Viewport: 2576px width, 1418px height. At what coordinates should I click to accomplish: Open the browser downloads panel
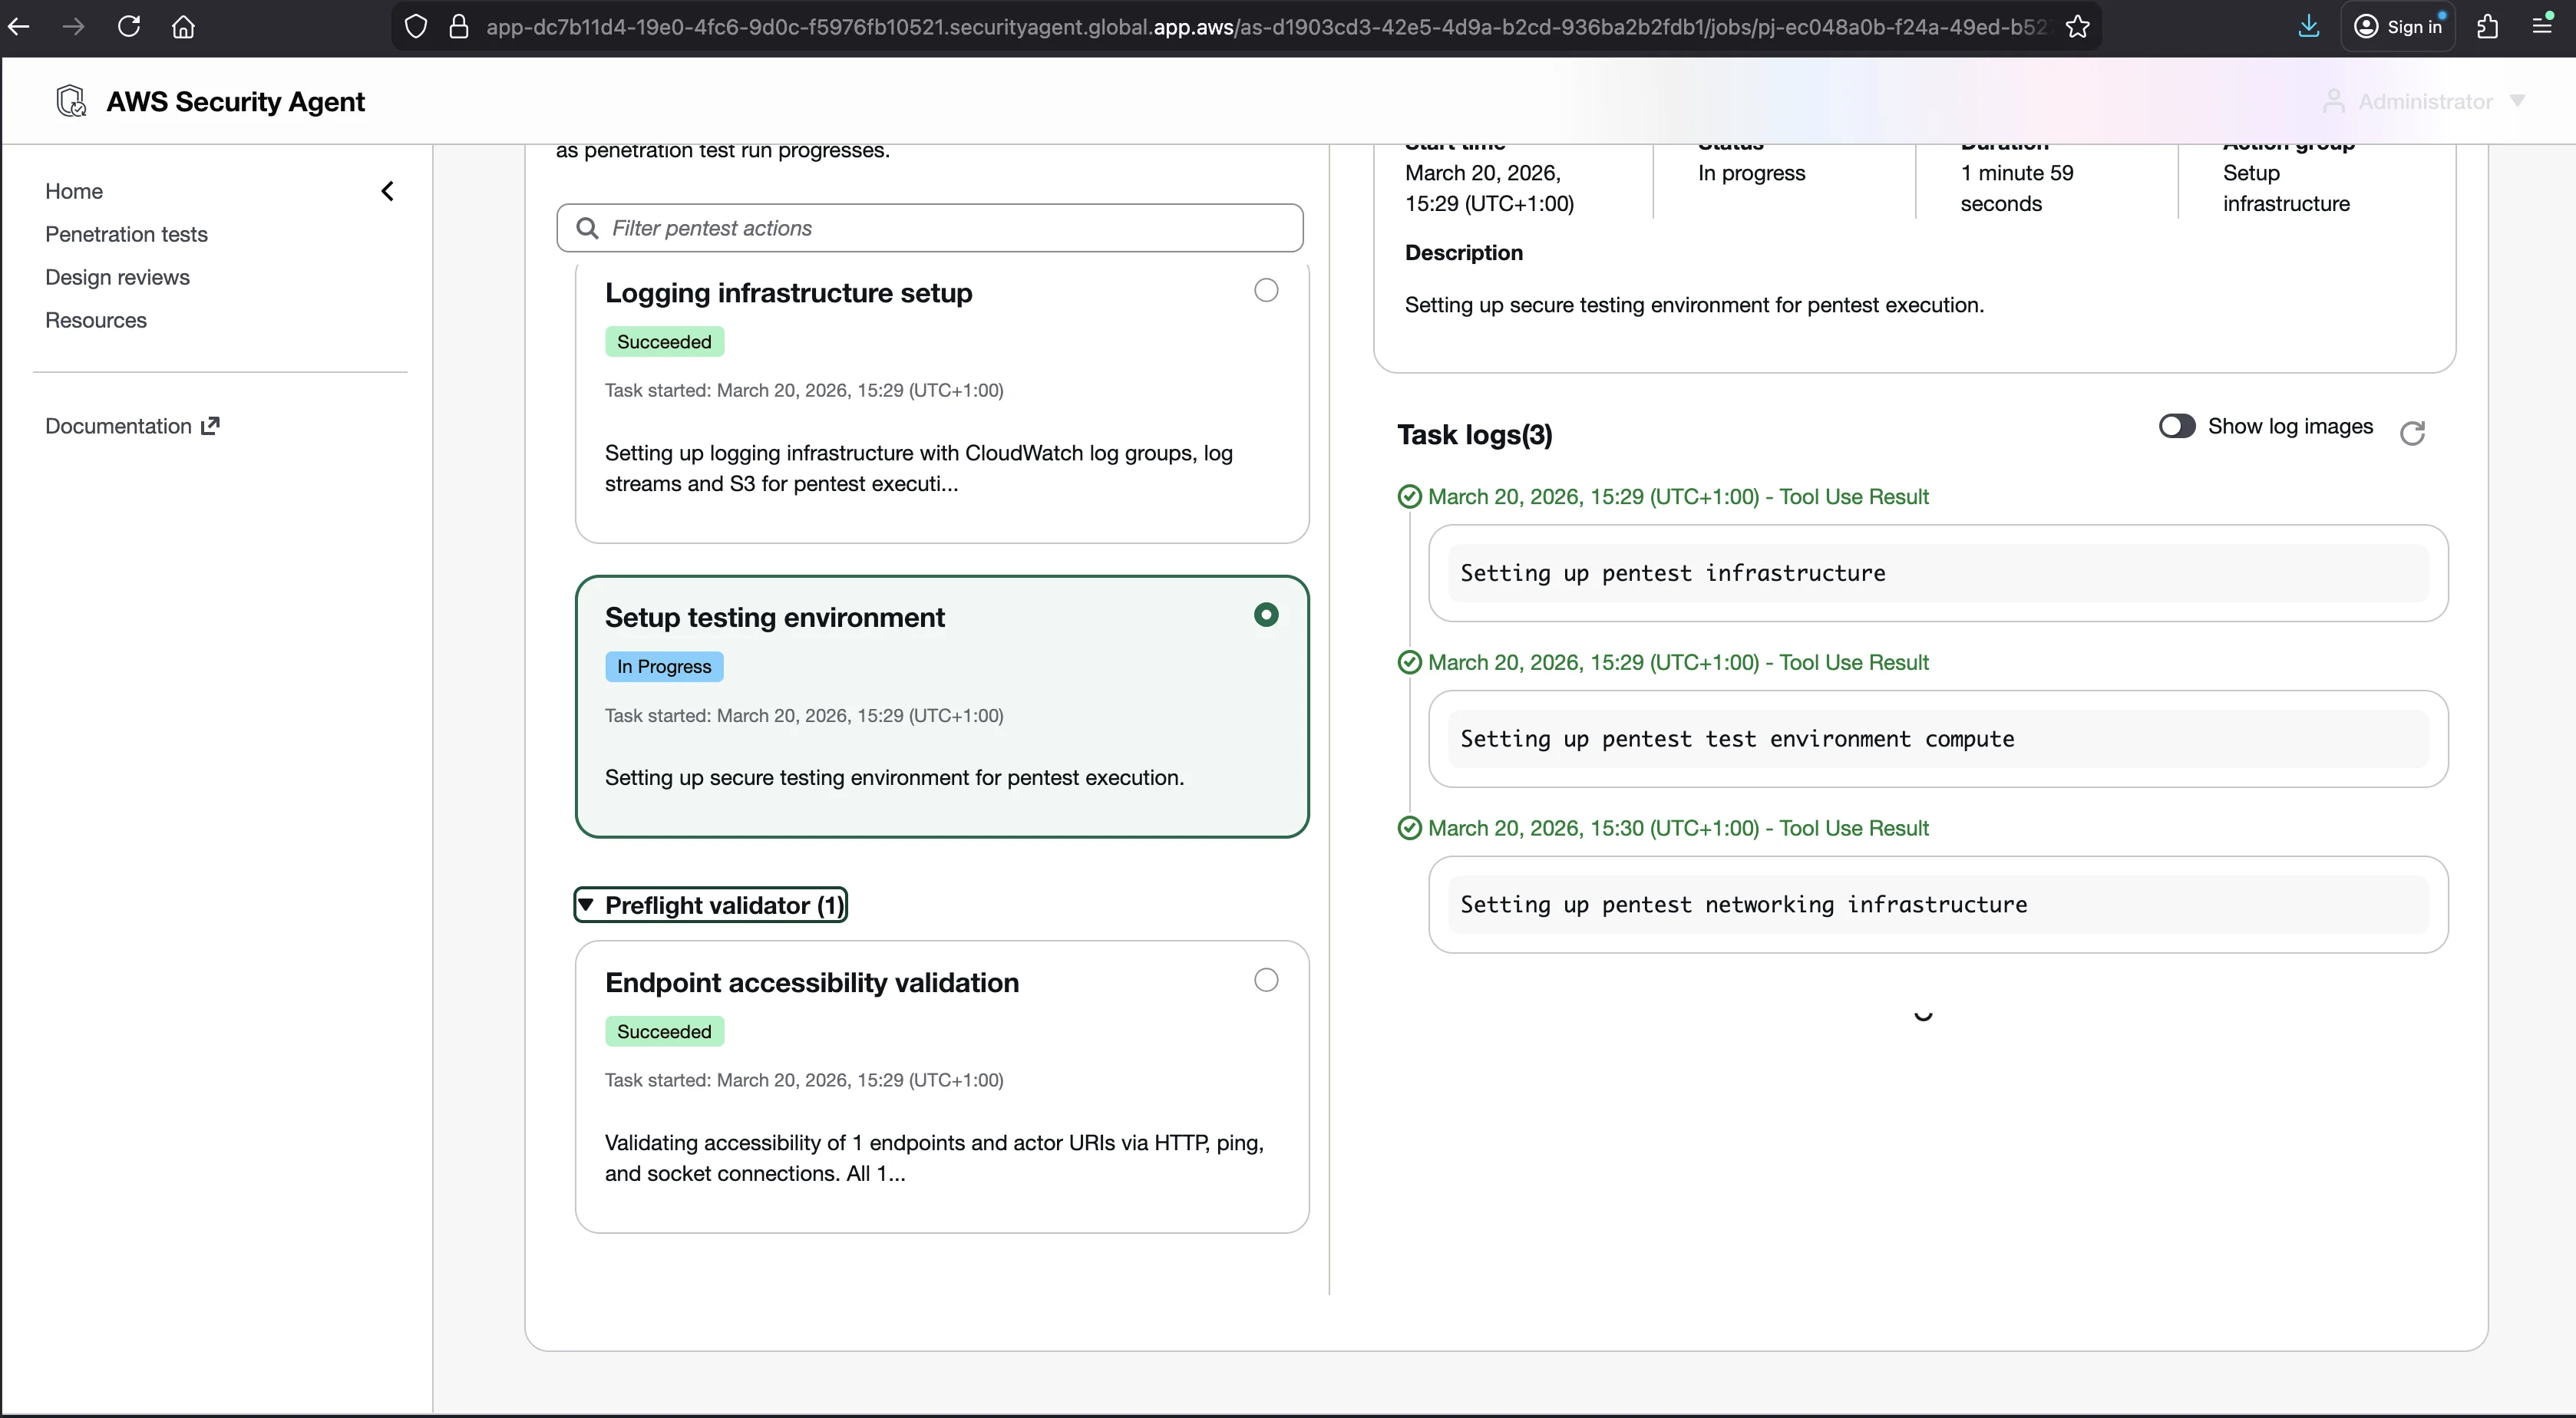coord(2308,27)
